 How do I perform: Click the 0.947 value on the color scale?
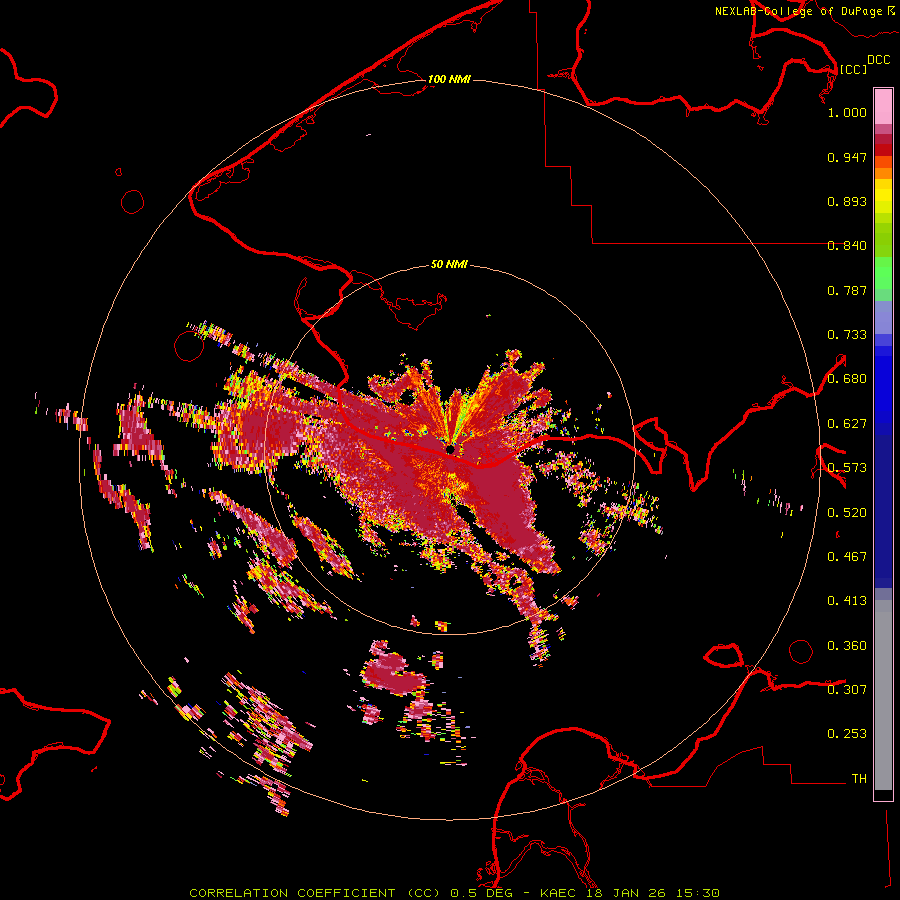click(x=847, y=157)
